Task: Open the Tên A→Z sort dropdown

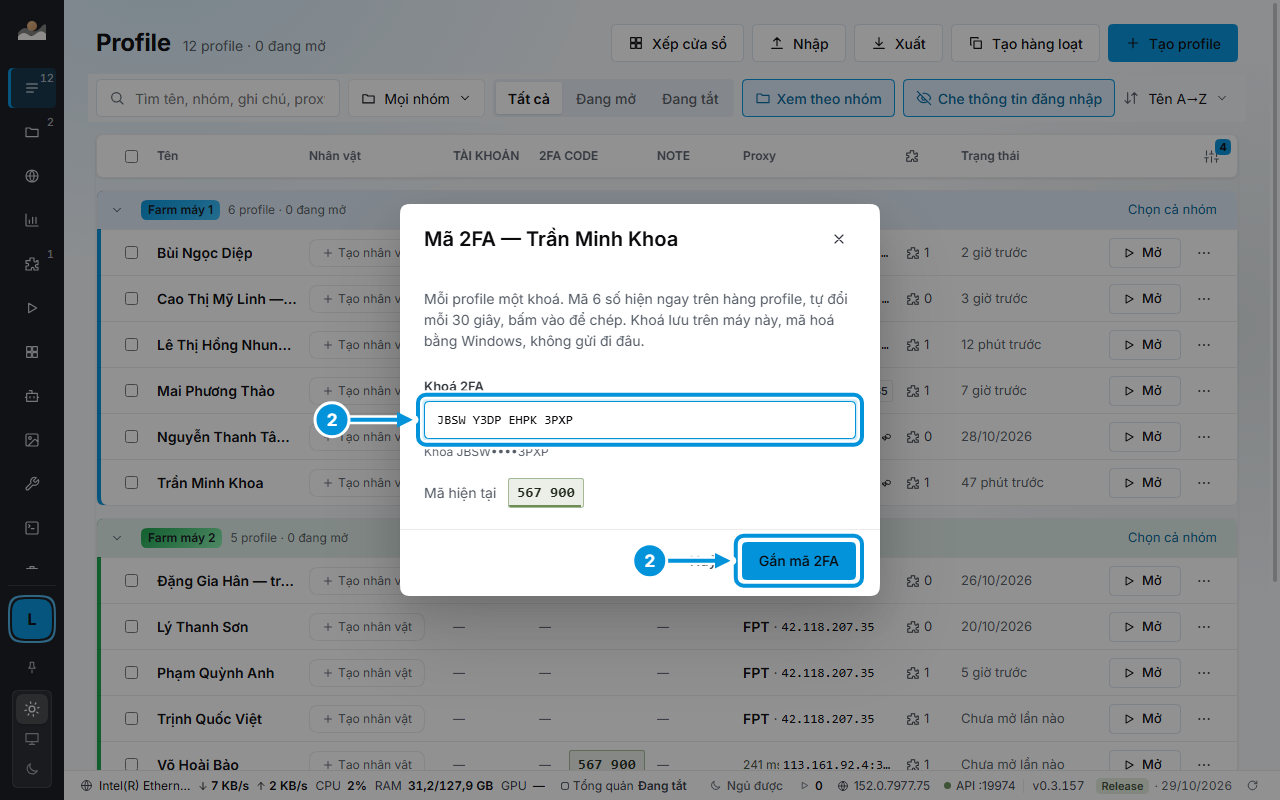Action: coord(1175,99)
